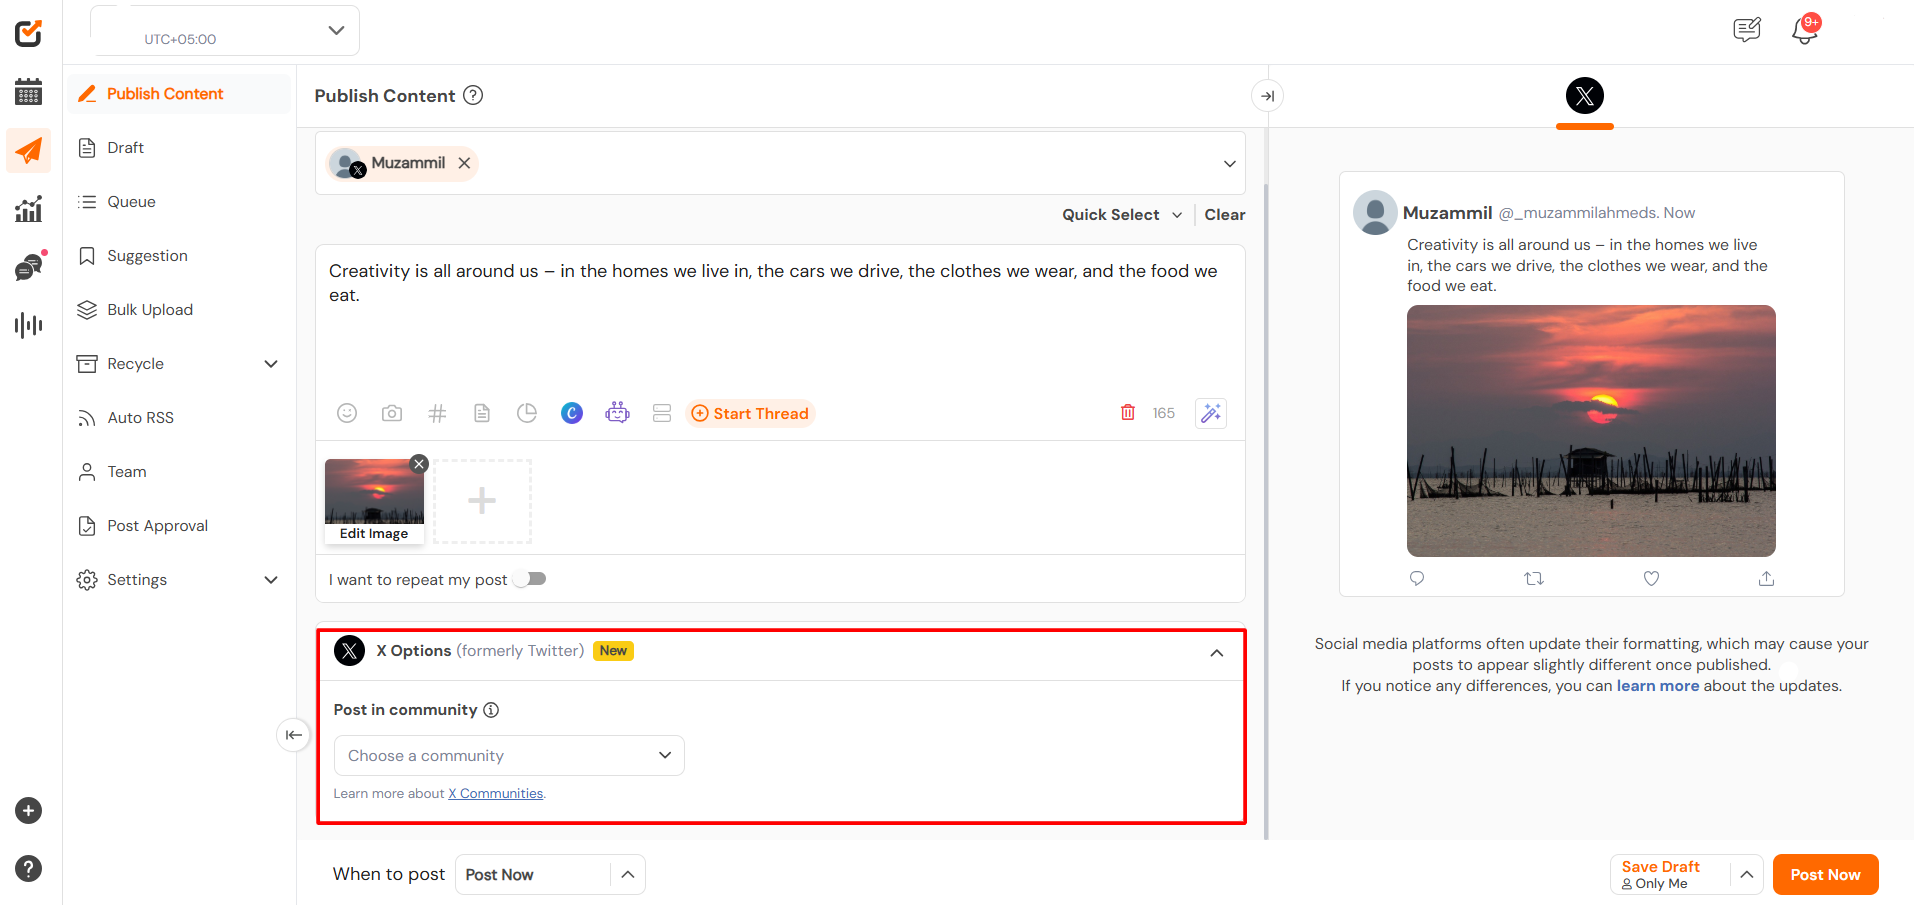Collapse the sidebar with the arrow button
Viewport: 1914px width, 905px height.
coord(293,735)
